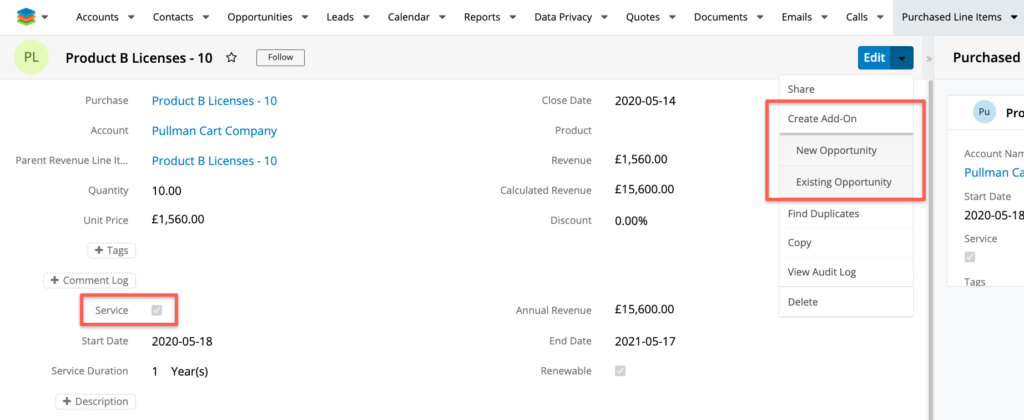Toggle the Renewable checkbox

[x=620, y=371]
